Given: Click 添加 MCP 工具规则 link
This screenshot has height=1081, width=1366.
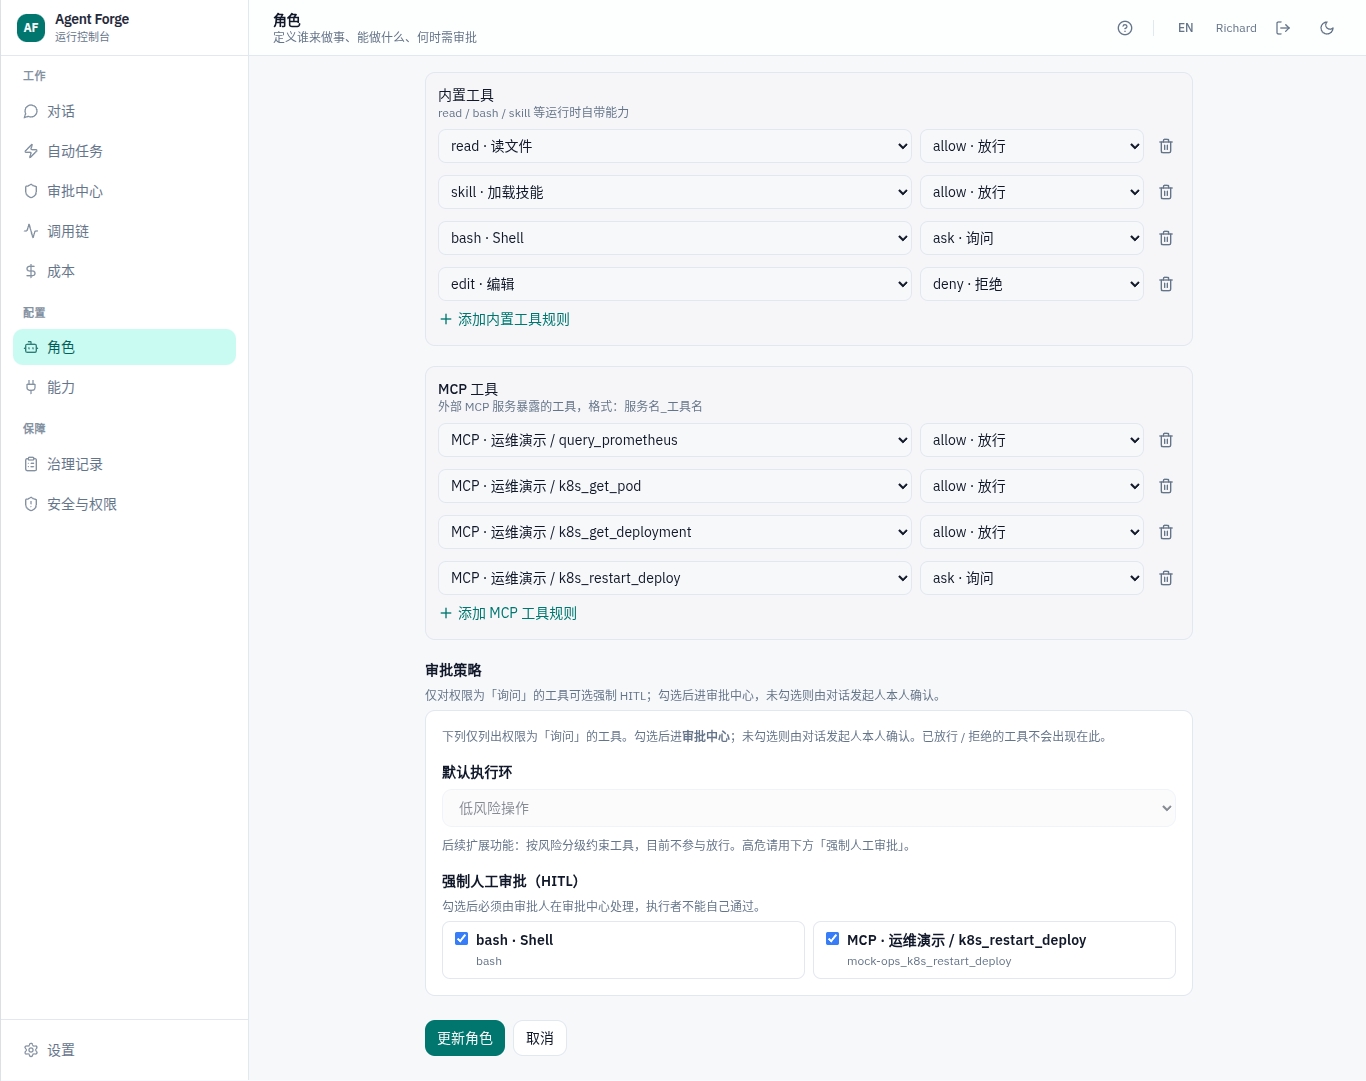Looking at the screenshot, I should click(x=508, y=613).
